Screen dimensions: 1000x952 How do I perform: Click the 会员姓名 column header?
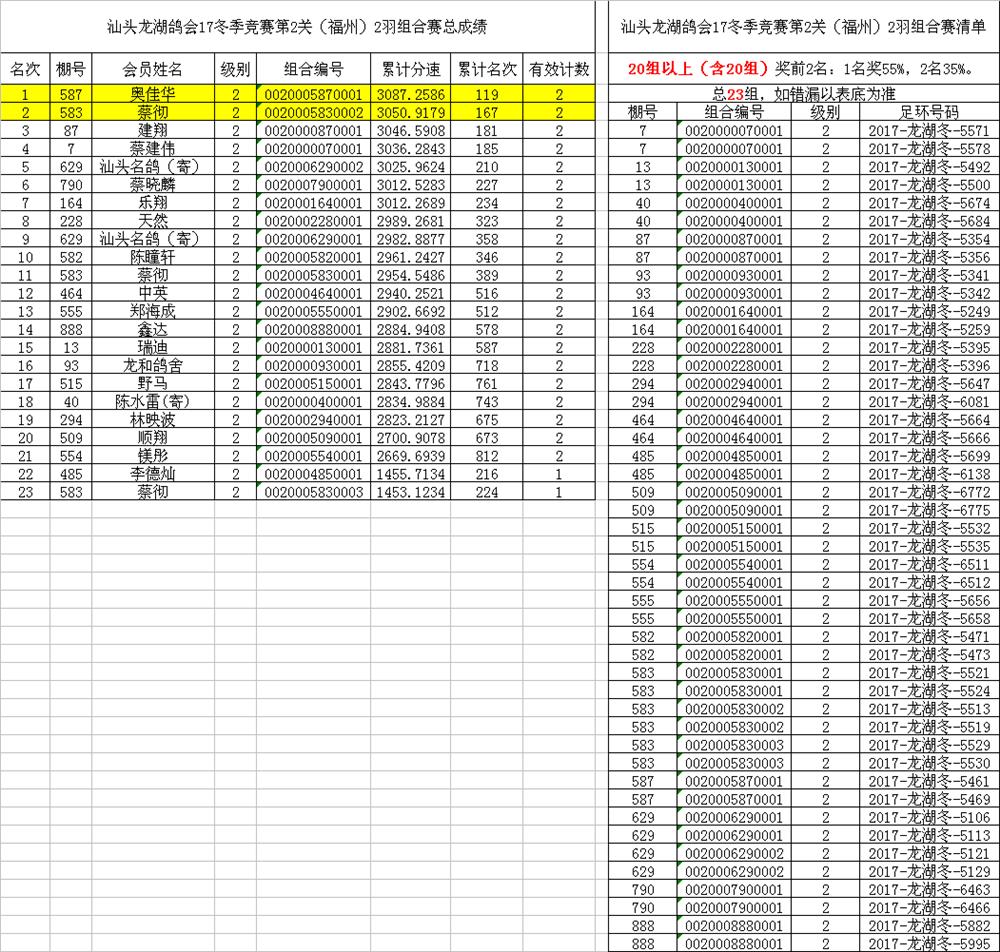pos(153,69)
